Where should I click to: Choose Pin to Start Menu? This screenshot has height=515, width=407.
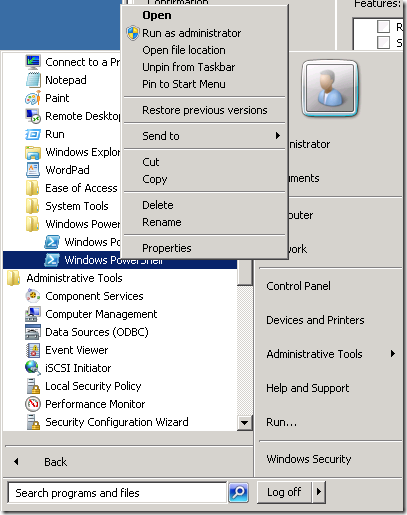pyautogui.click(x=204, y=84)
